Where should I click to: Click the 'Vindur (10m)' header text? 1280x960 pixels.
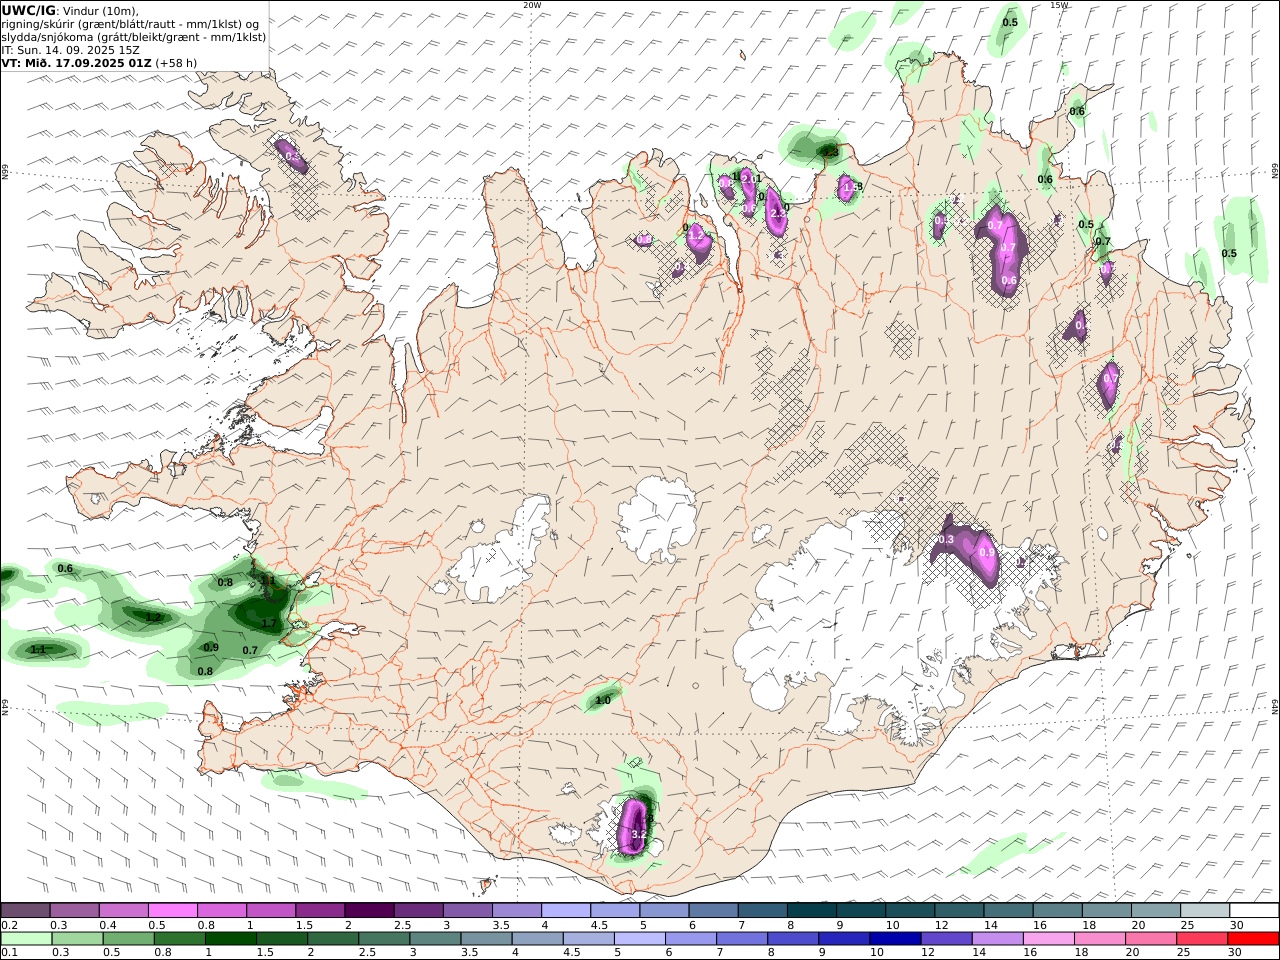101,11
